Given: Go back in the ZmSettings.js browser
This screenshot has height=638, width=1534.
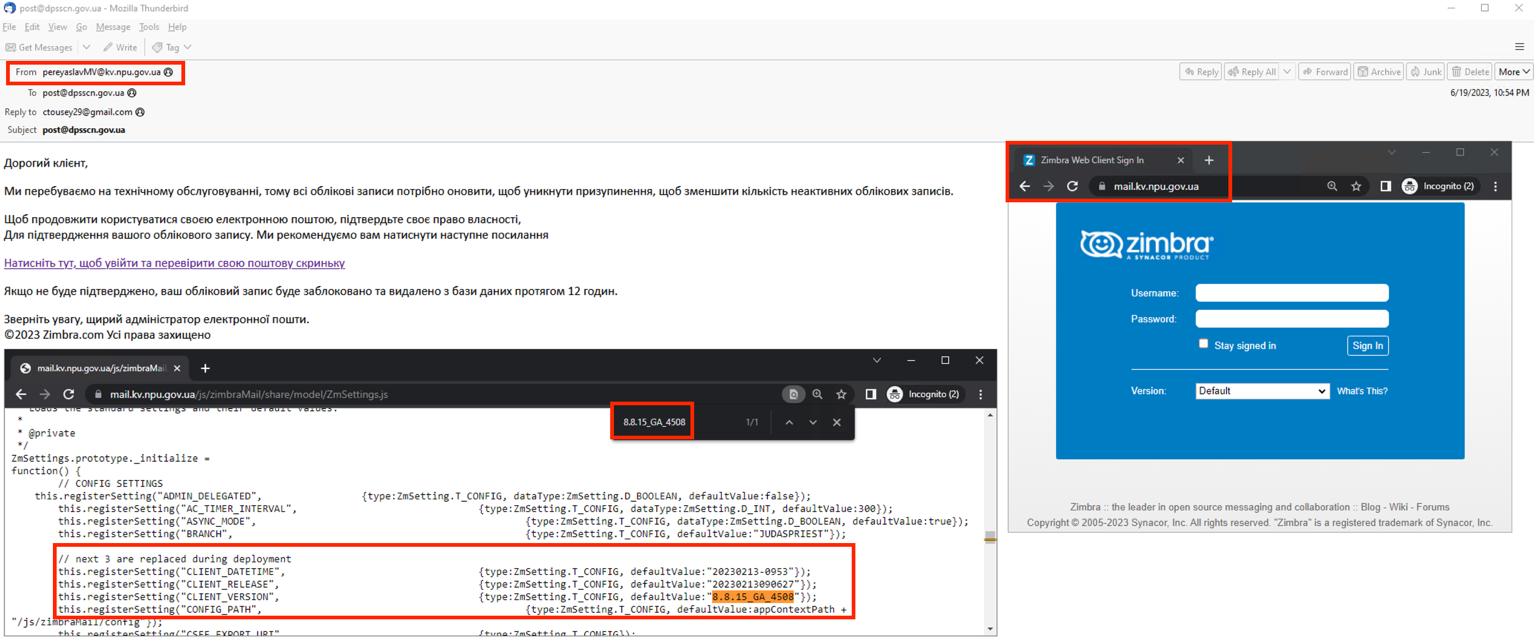Looking at the screenshot, I should 21,394.
